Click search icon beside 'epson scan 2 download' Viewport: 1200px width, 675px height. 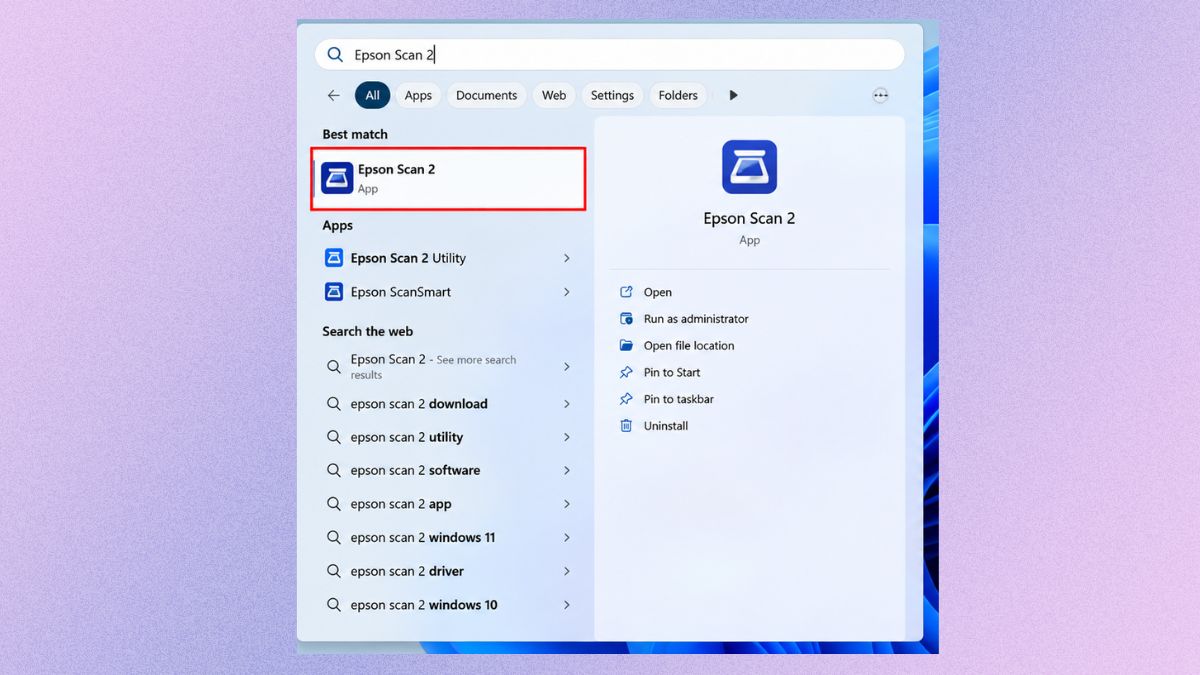coord(334,404)
